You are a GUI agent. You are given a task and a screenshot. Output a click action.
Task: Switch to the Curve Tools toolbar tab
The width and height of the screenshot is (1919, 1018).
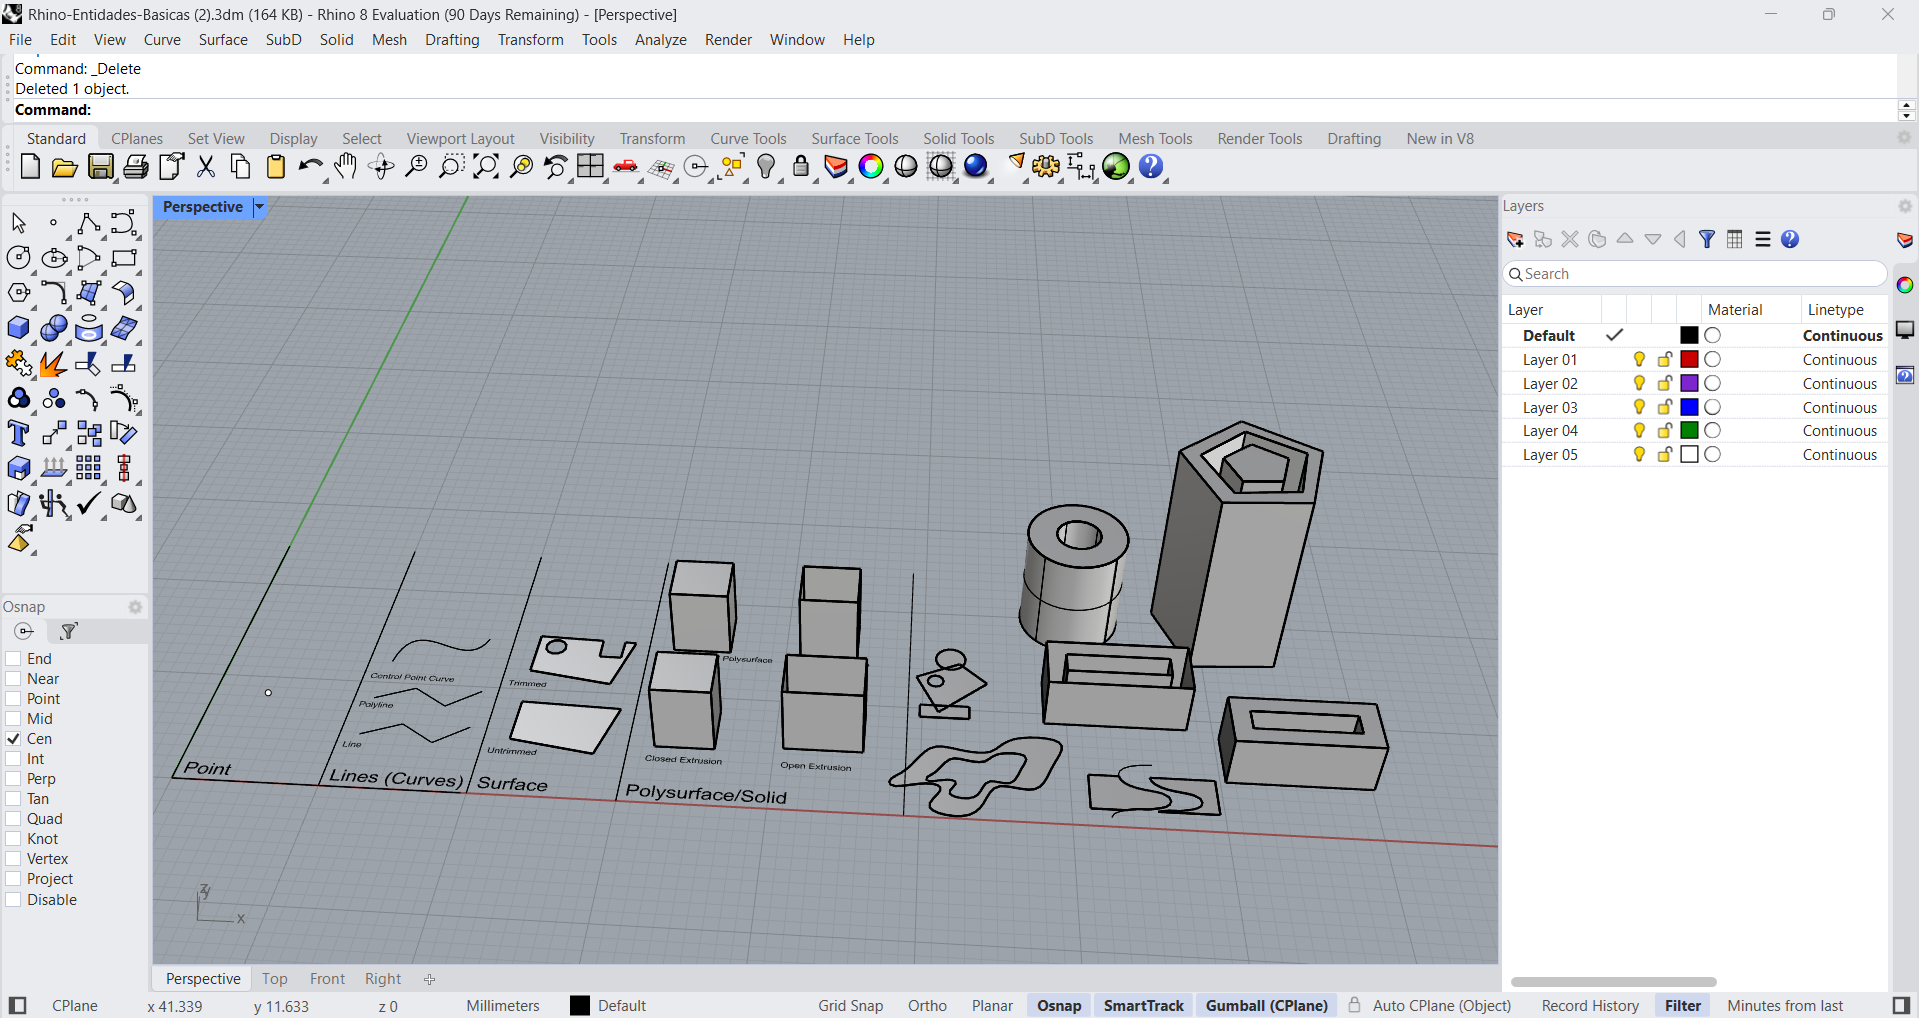tap(748, 139)
